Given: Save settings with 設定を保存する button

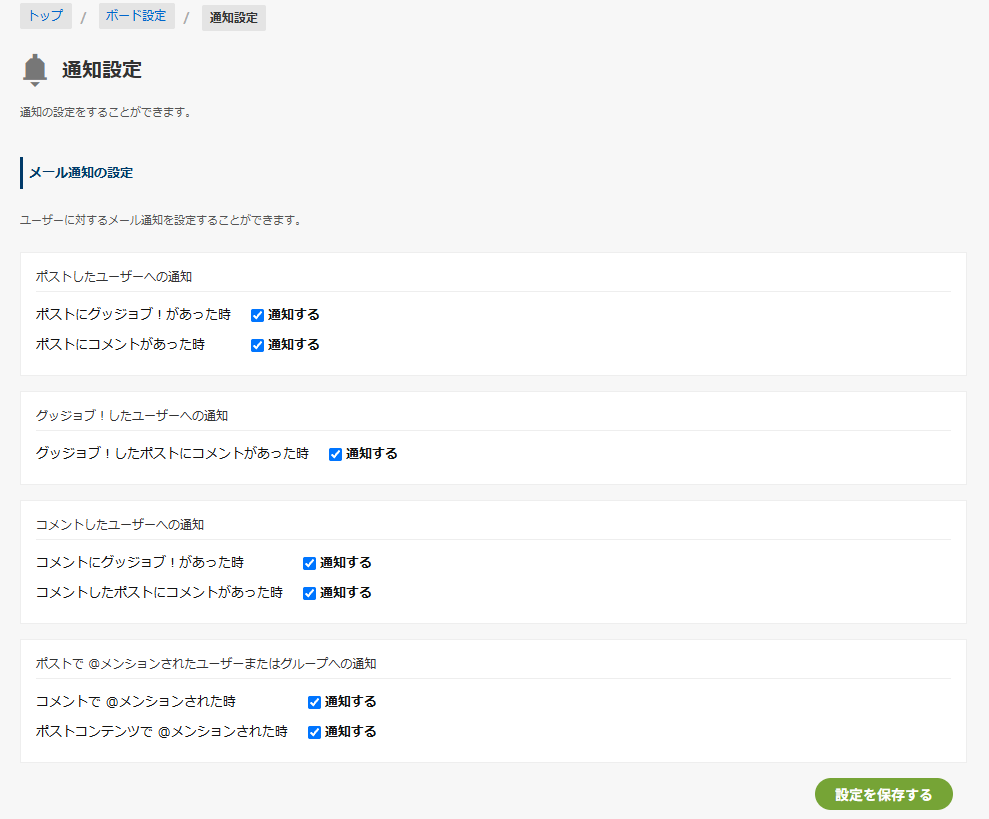Looking at the screenshot, I should coord(883,794).
